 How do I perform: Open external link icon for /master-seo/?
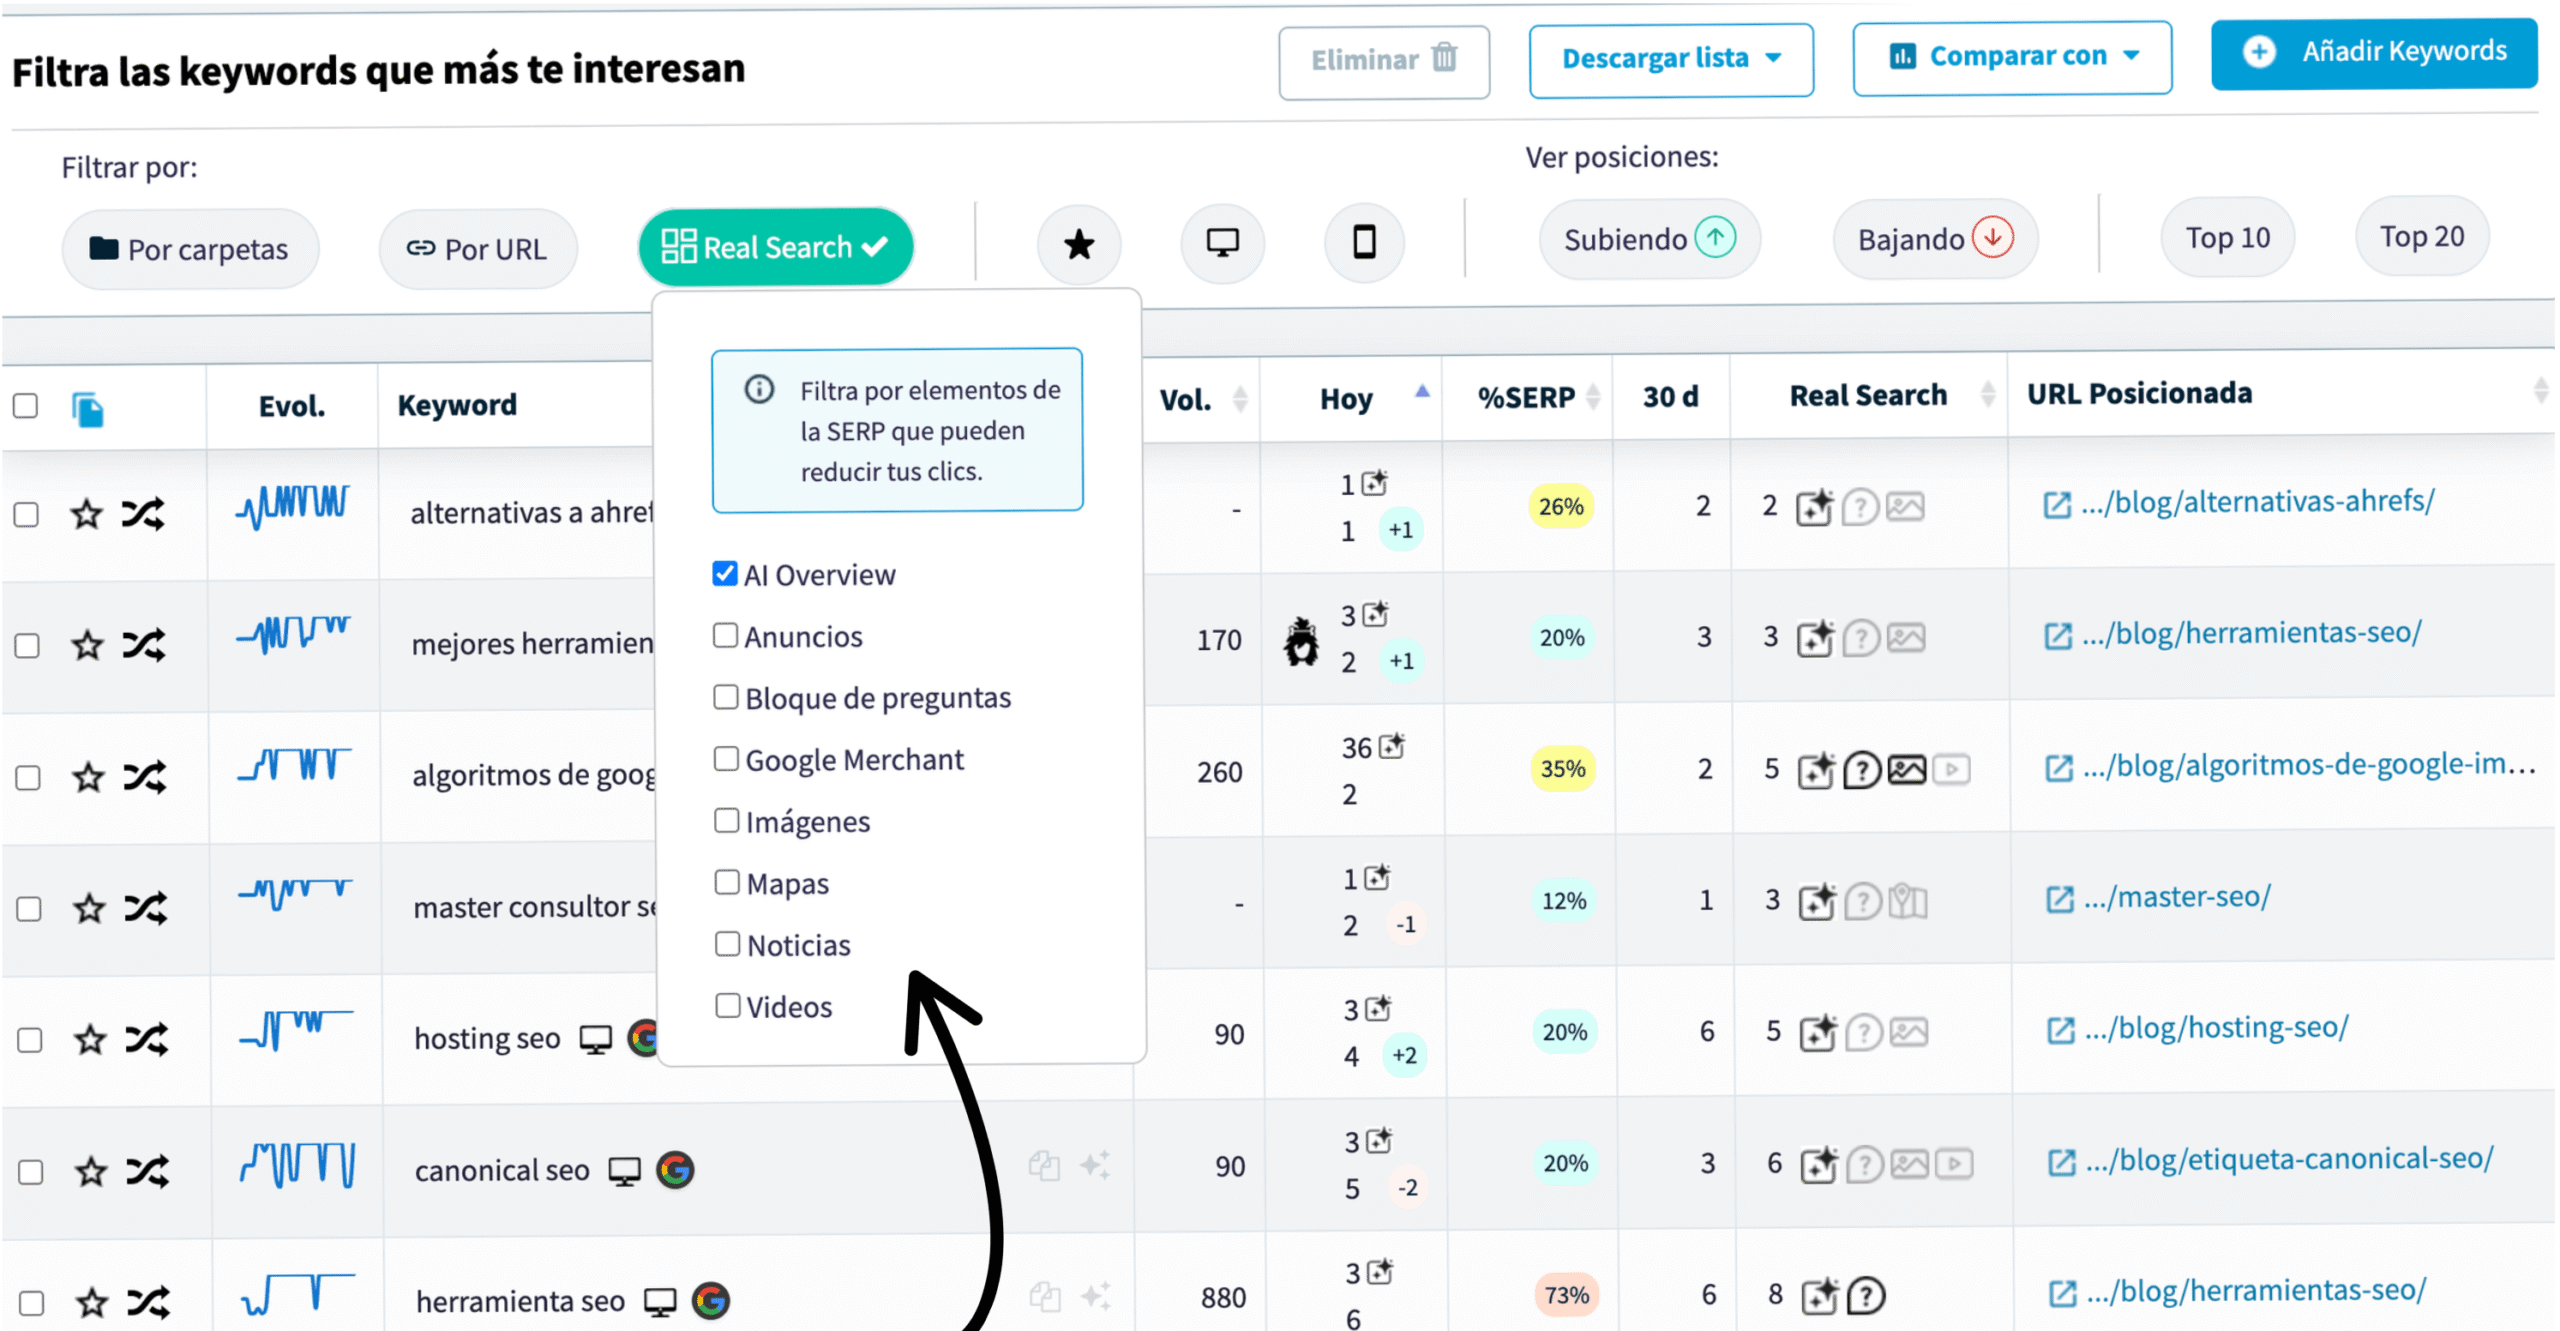[x=2059, y=899]
